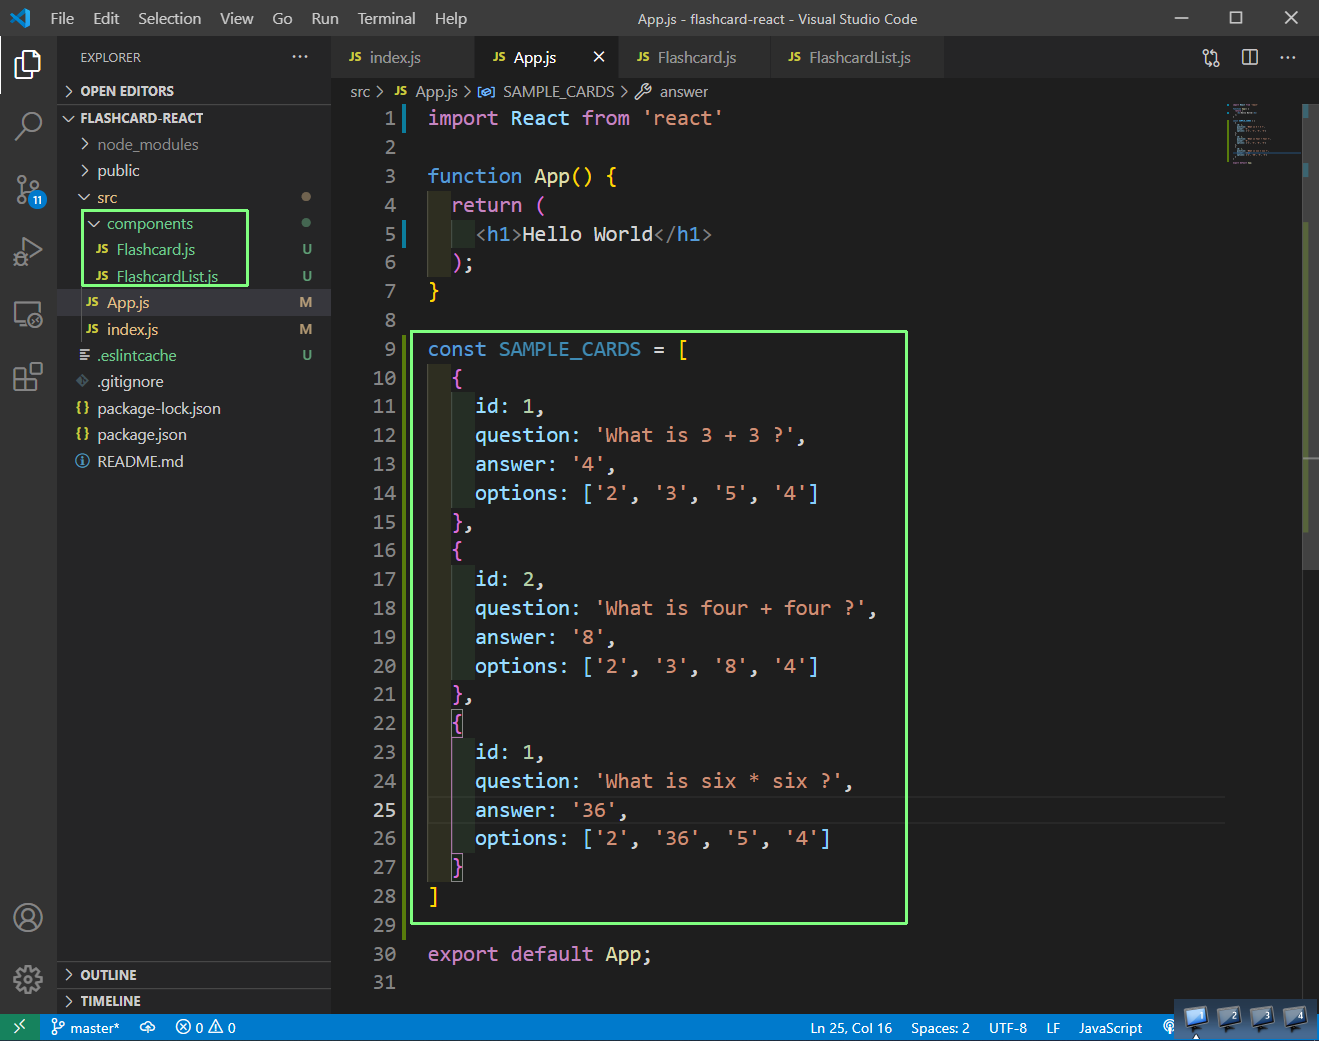Viewport: 1319px width, 1041px height.
Task: Select App.js in the explorer tree
Action: (194, 303)
